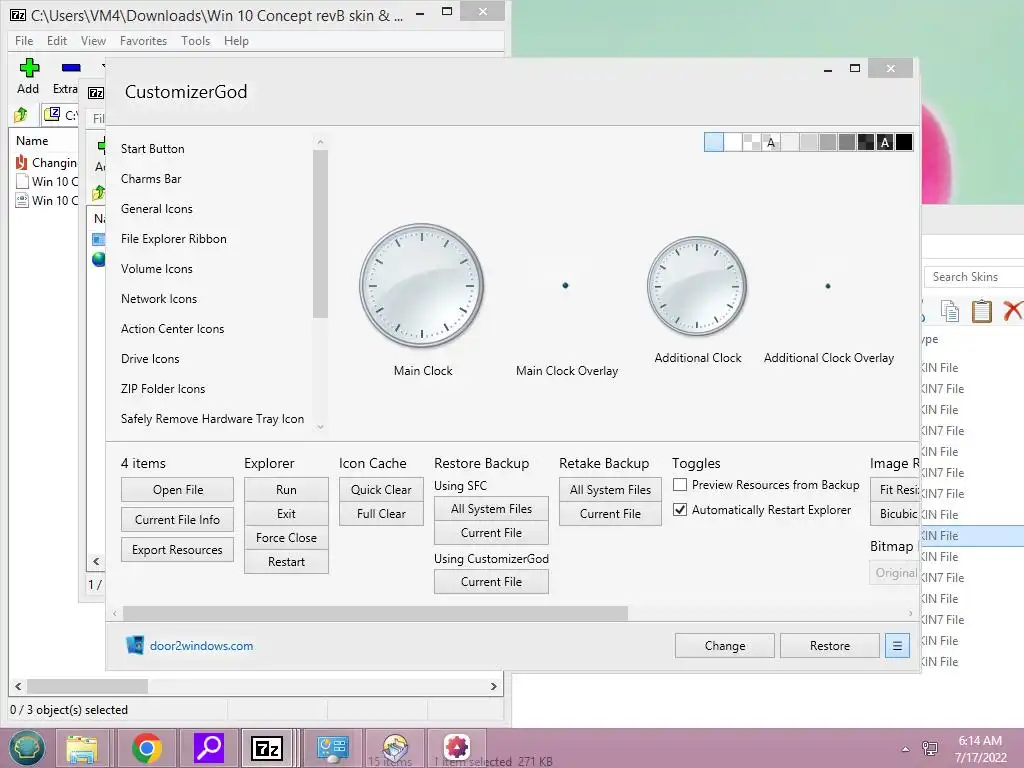Viewport: 1024px width, 768px height.
Task: Enable Preview Resources from Backup checkbox
Action: (x=680, y=485)
